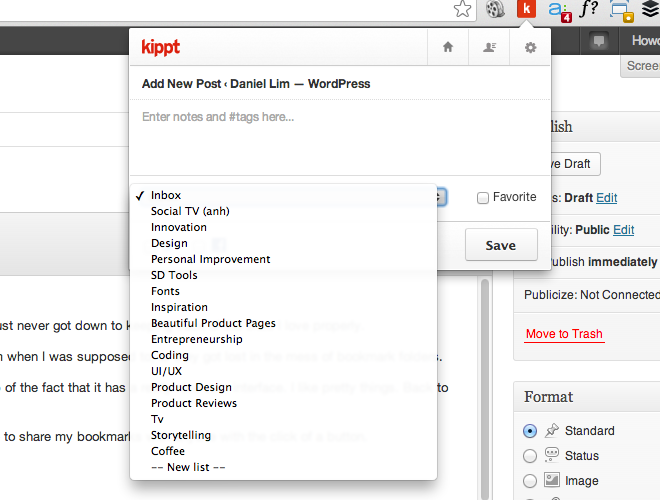660x500 pixels.
Task: Create list via '-- New list --'
Action: point(283,467)
